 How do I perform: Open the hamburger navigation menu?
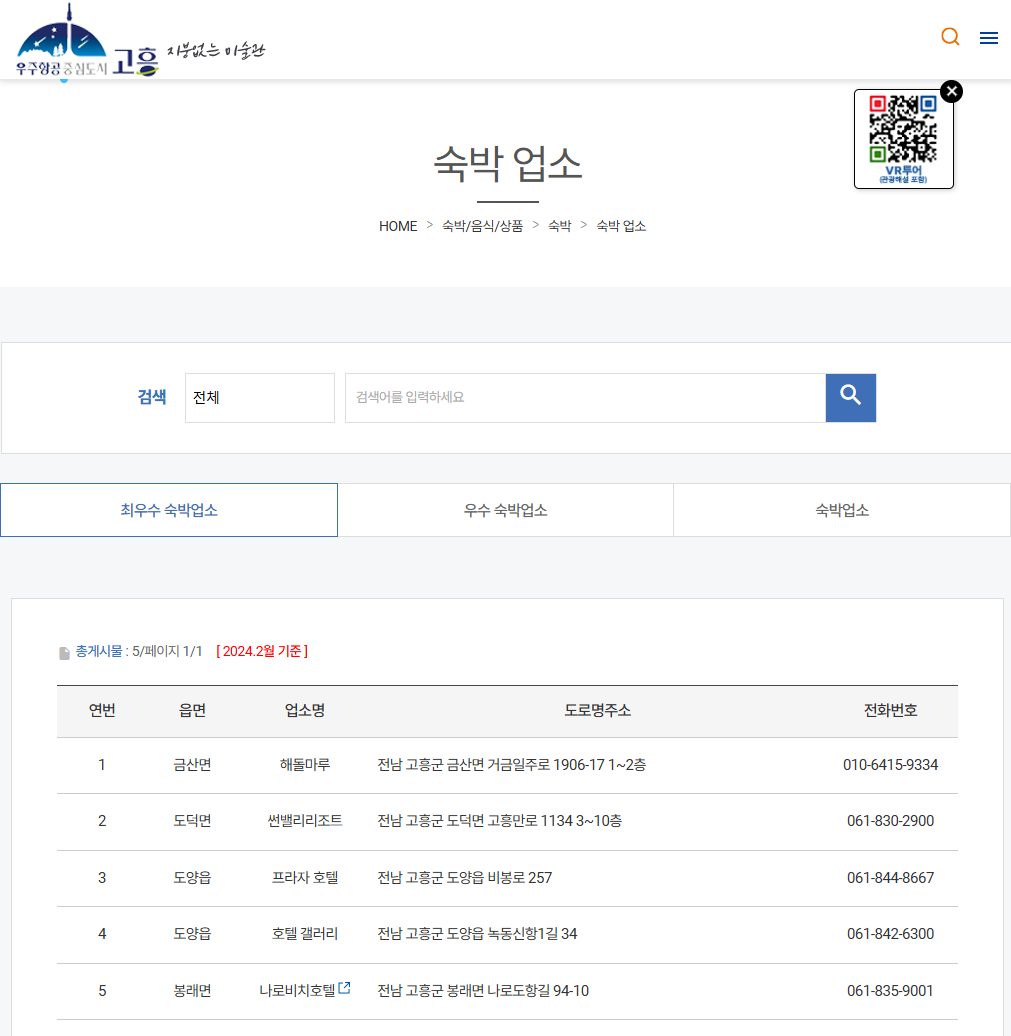coord(989,37)
